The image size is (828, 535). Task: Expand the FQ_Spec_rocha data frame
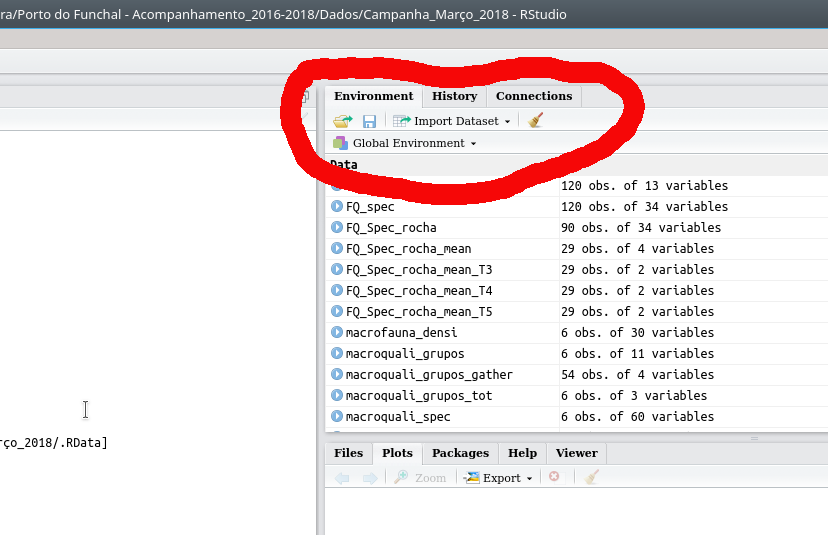point(336,227)
